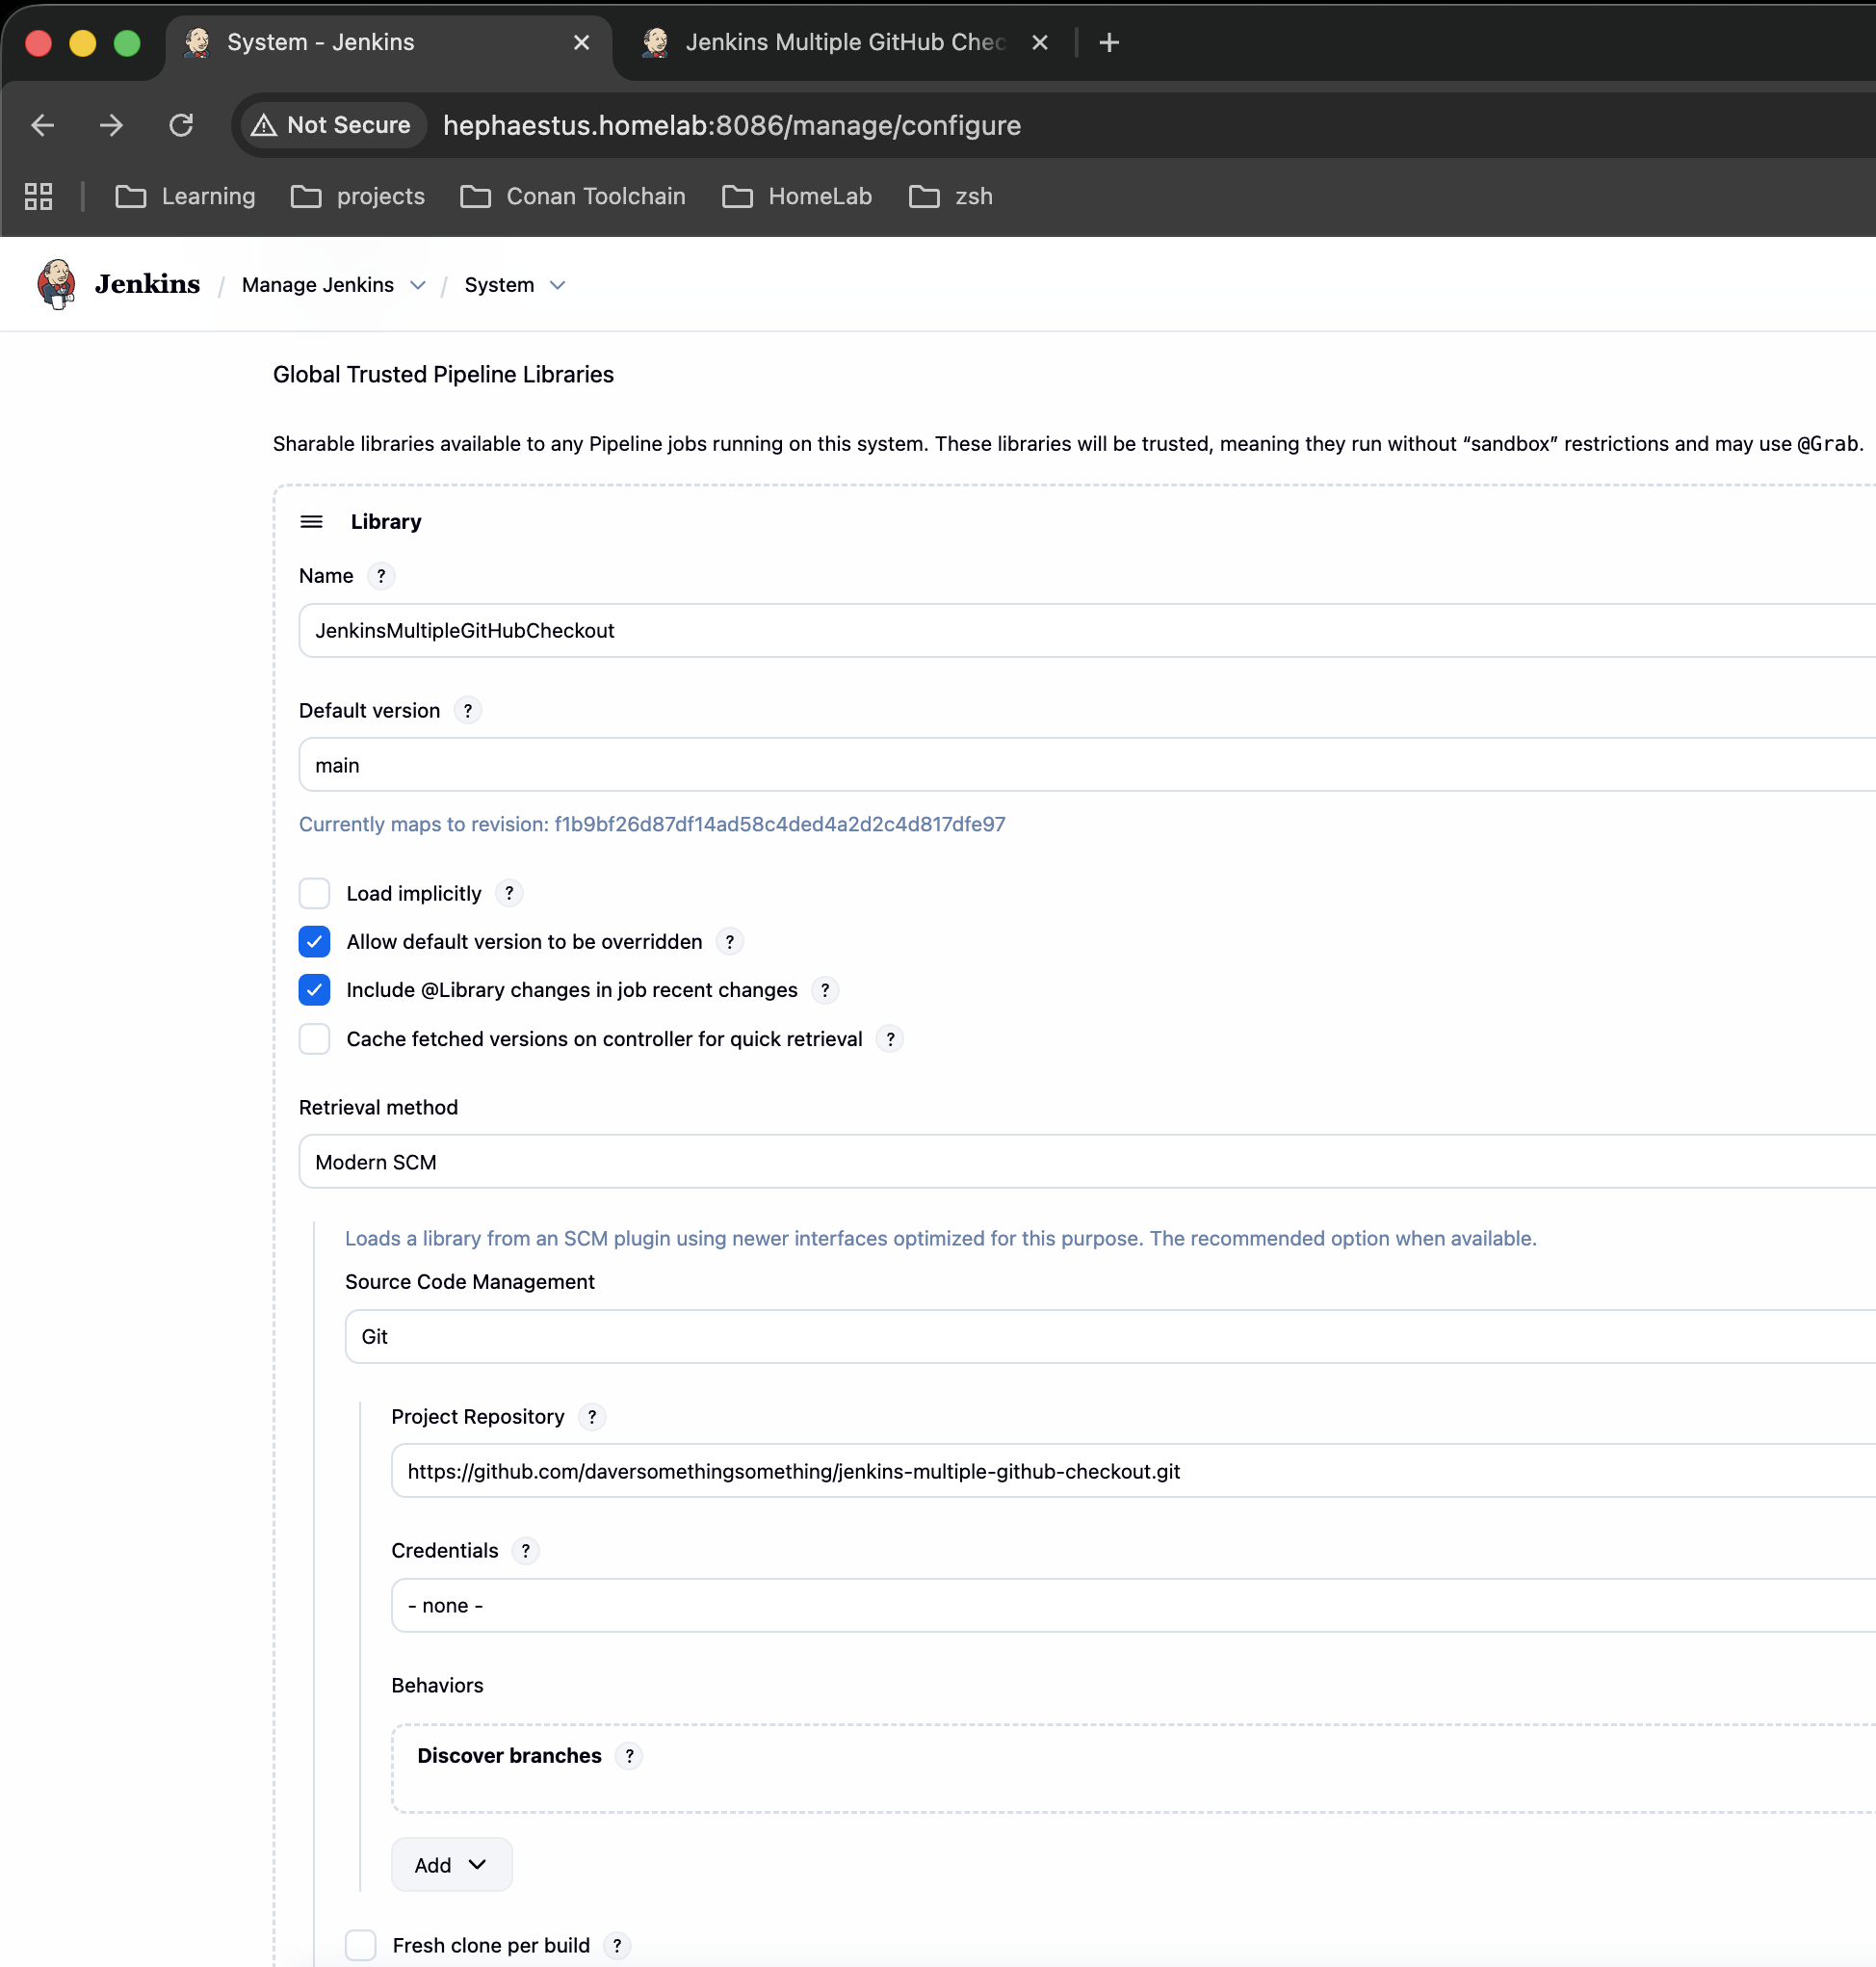Open the browser apps grid icon
Screen dimensions: 1876x1967
point(38,196)
